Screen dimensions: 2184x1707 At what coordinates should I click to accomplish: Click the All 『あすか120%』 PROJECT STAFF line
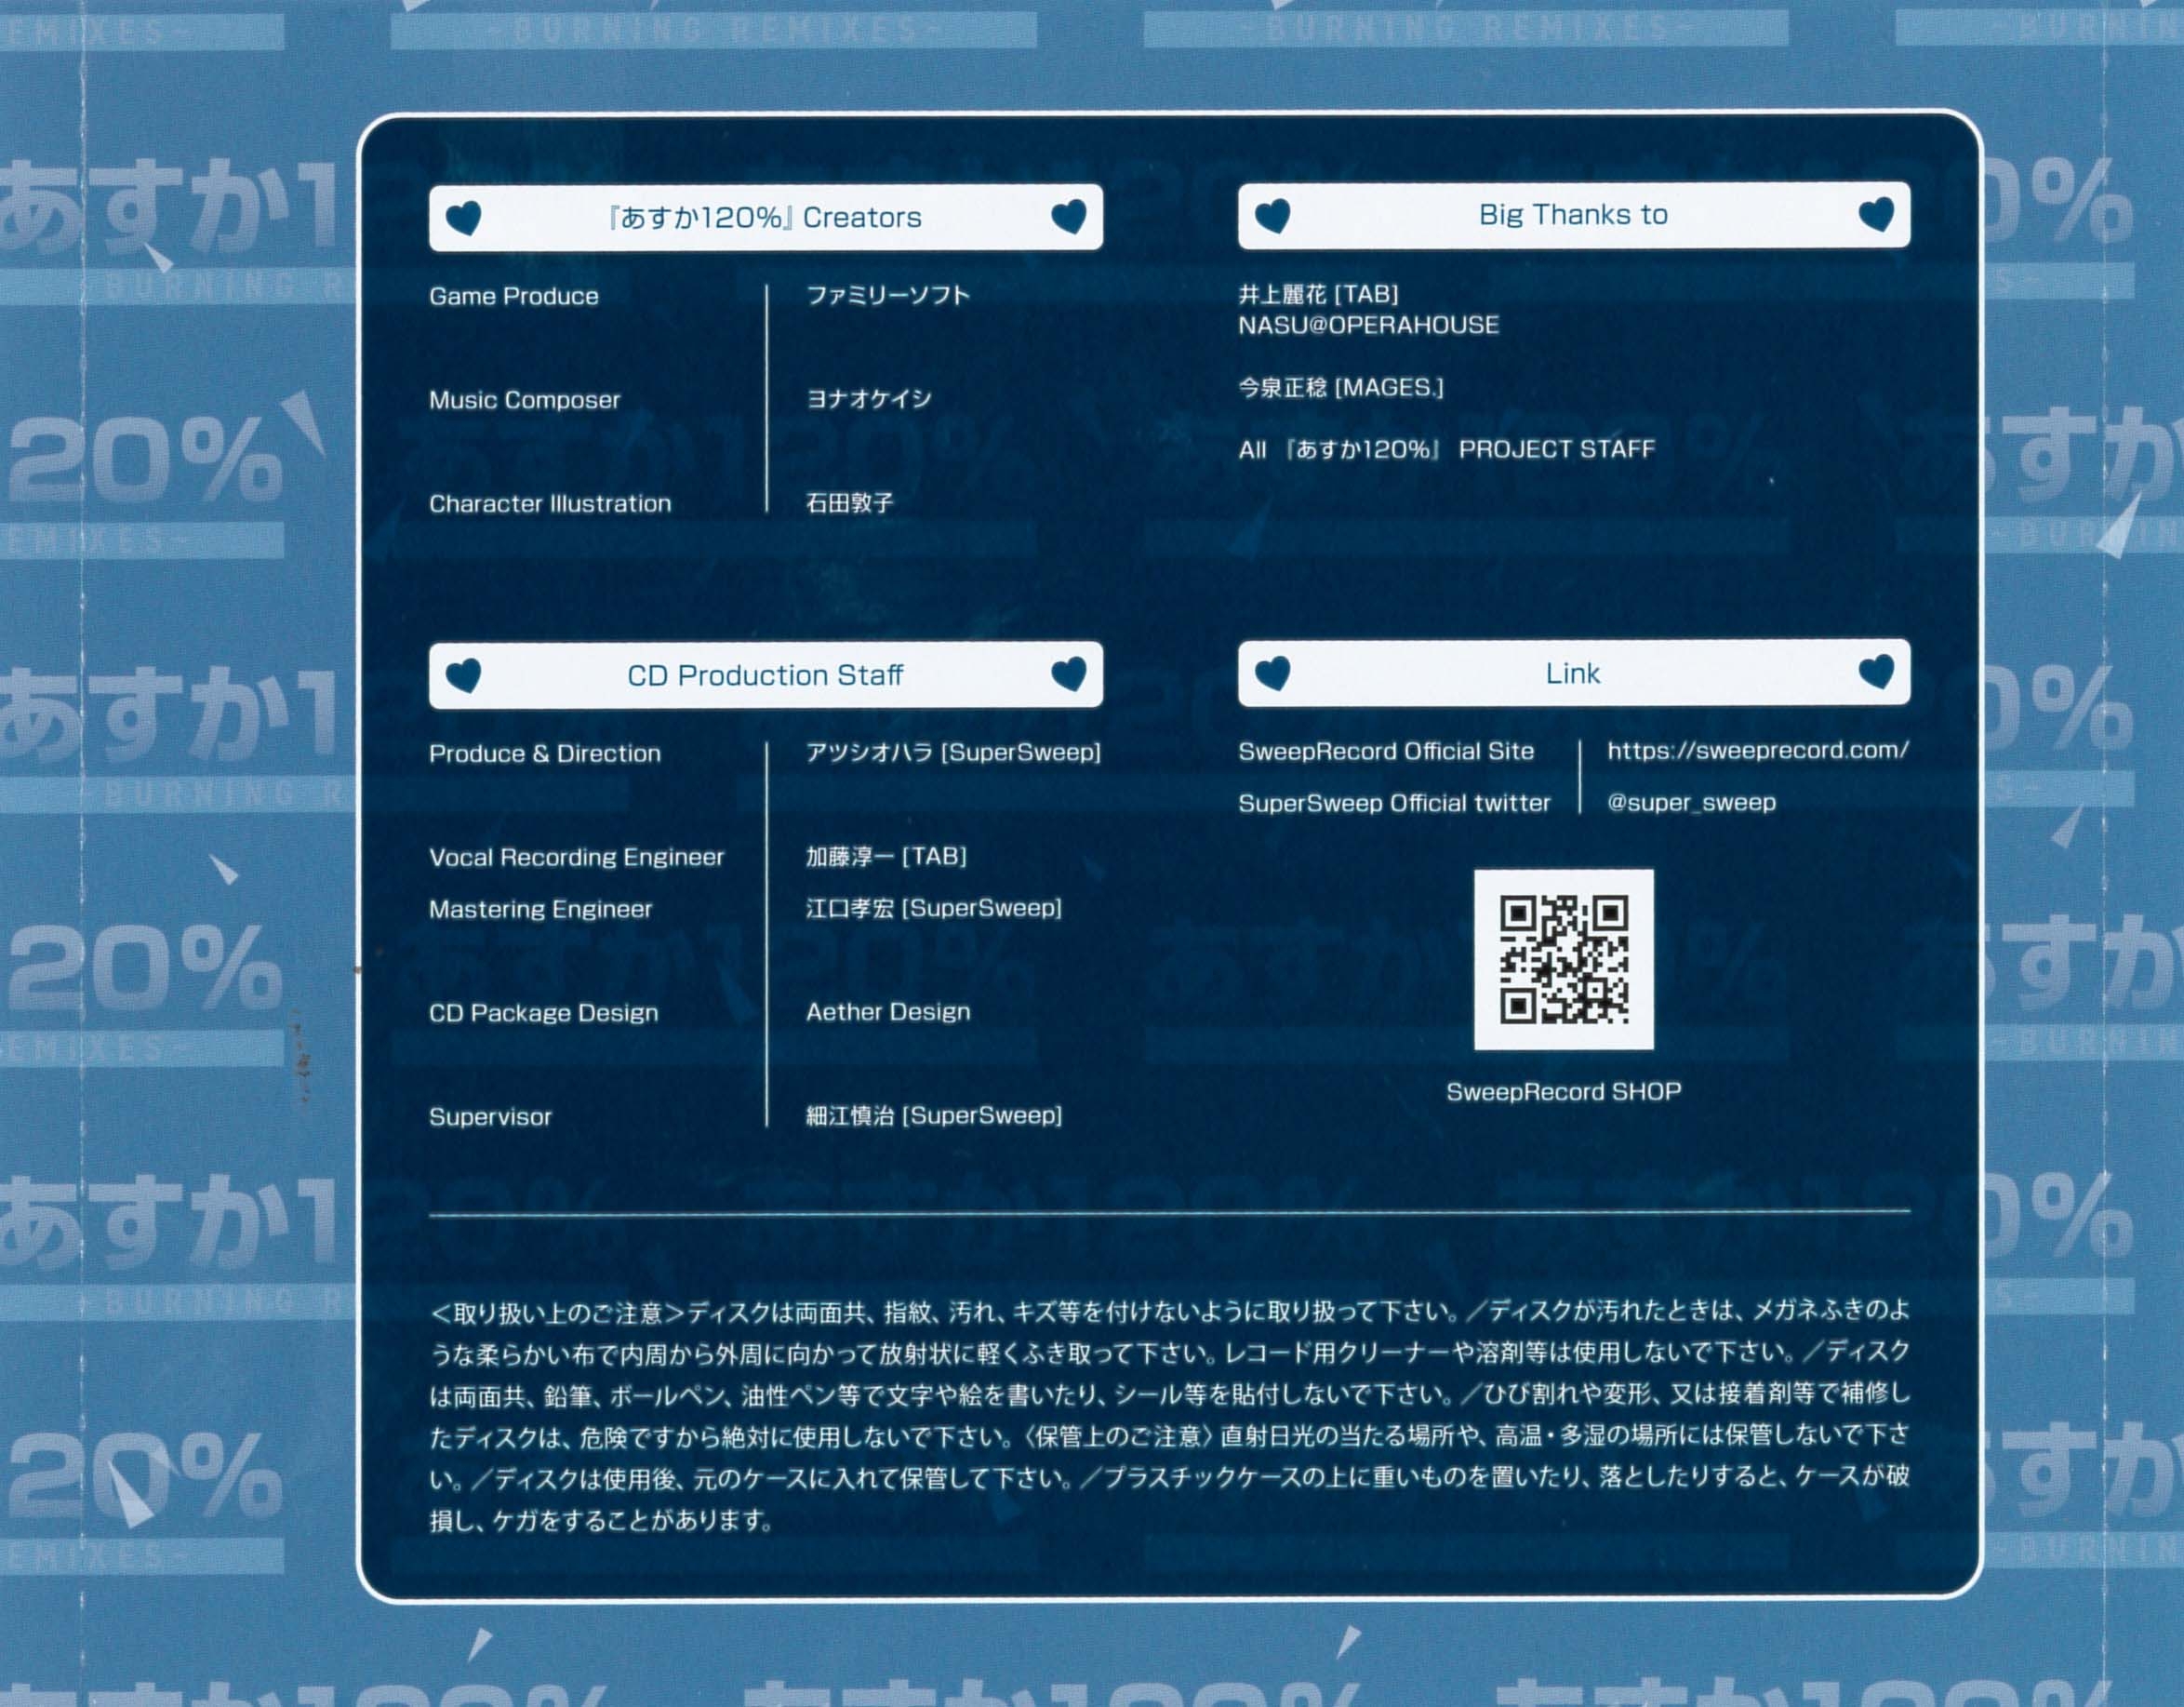[1446, 450]
